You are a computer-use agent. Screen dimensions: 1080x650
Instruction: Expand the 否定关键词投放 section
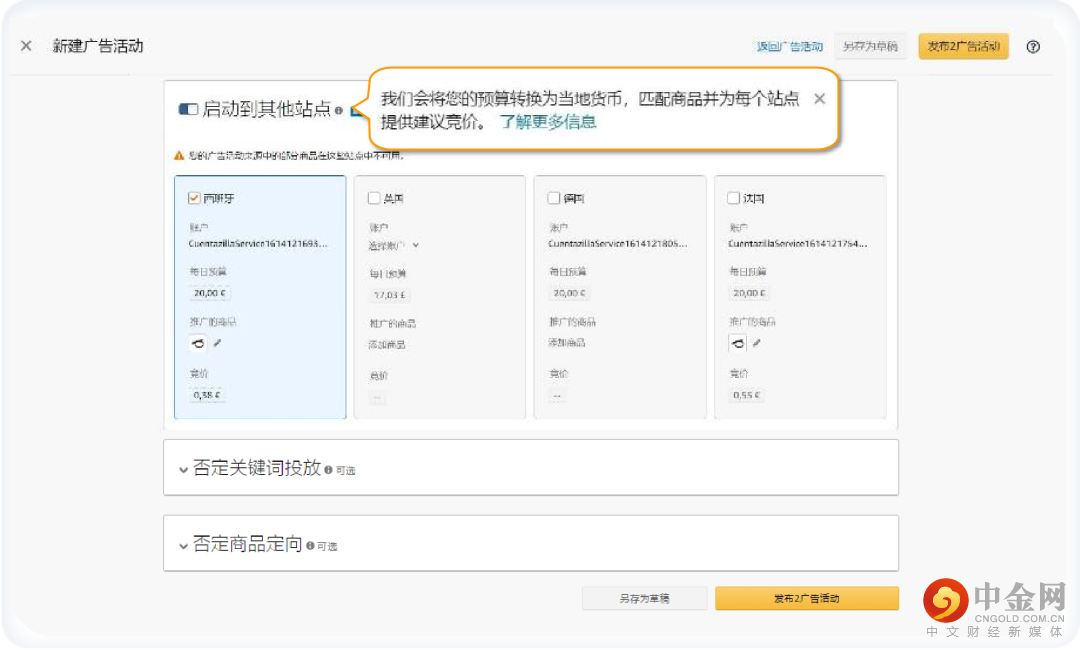(183, 469)
